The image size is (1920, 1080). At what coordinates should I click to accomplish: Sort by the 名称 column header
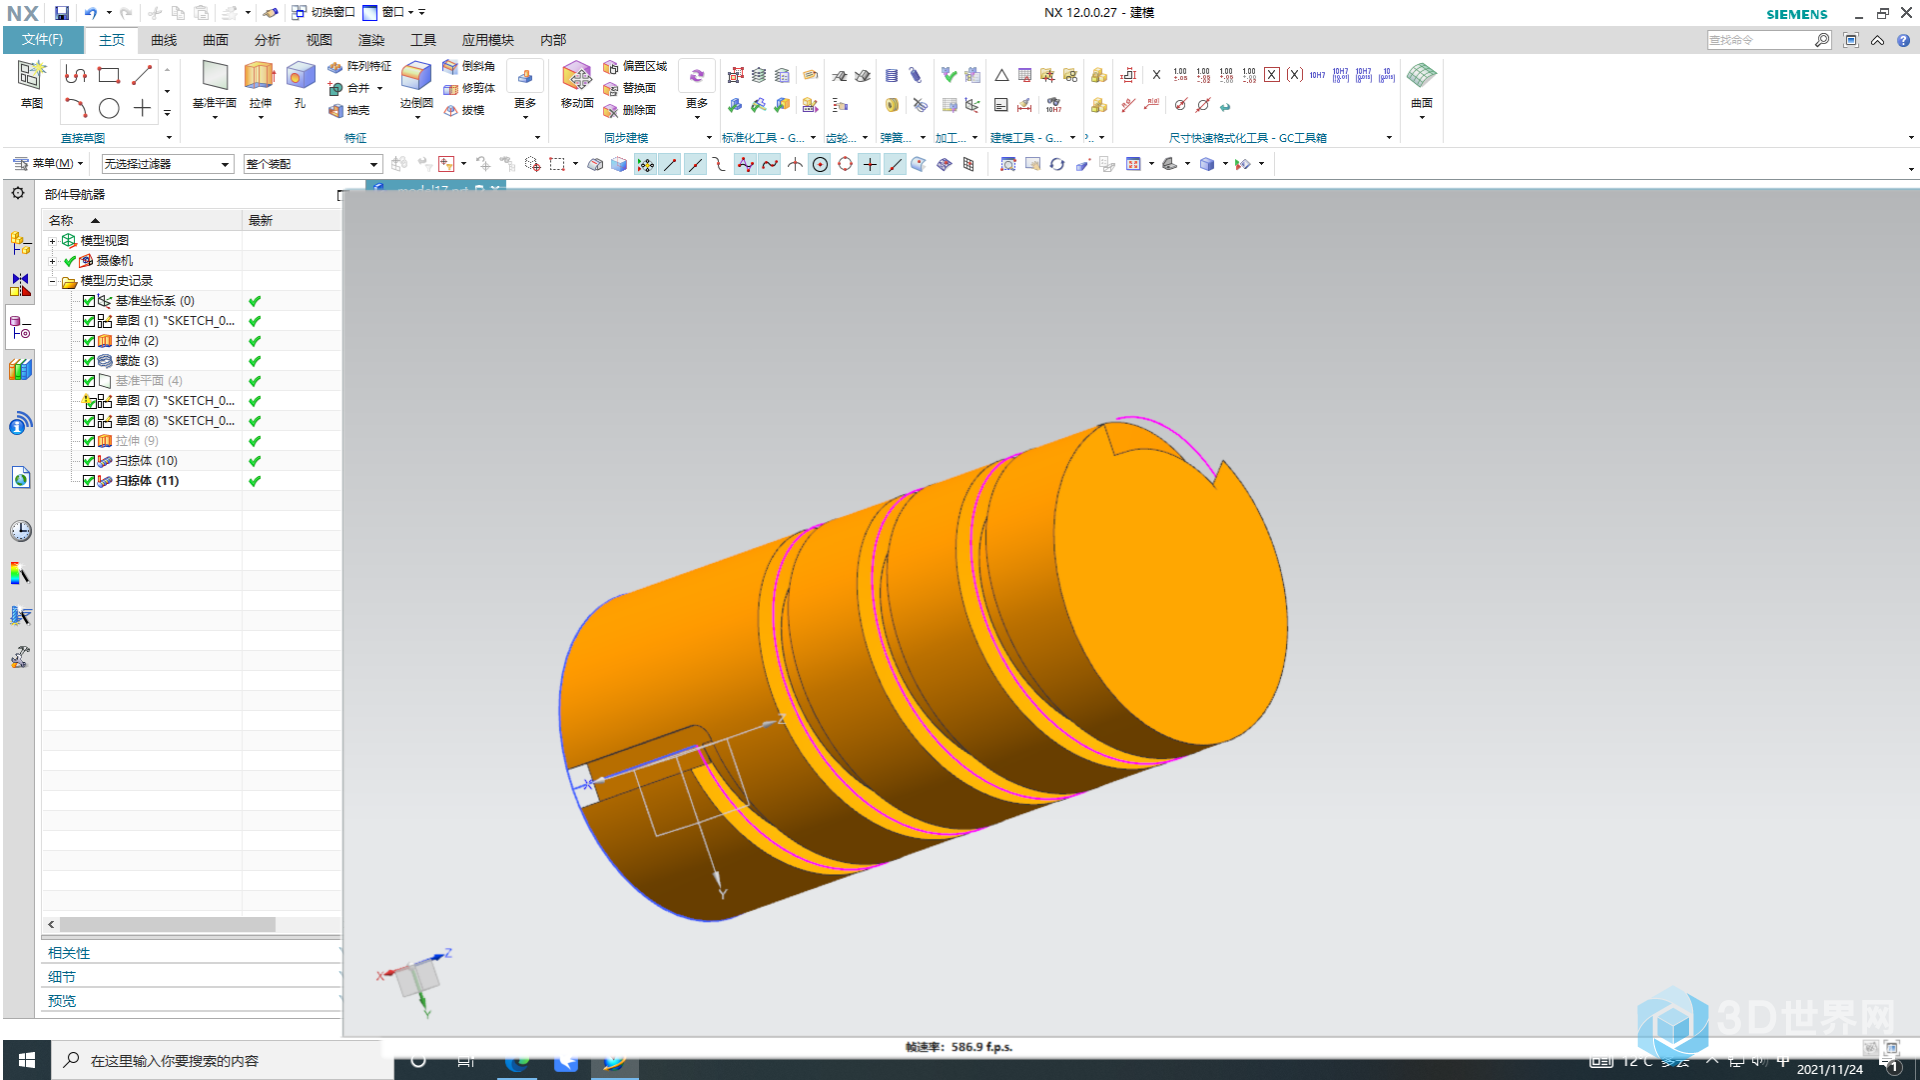(x=142, y=220)
